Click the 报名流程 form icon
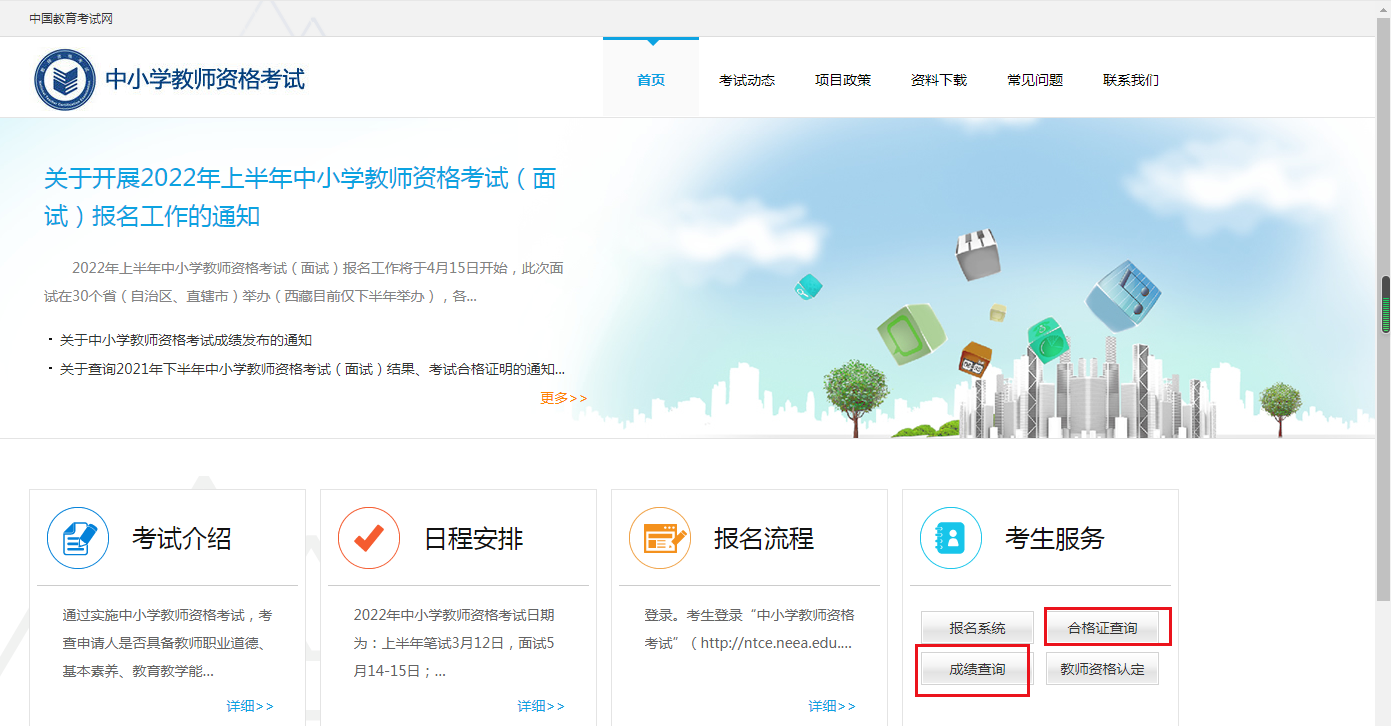Image resolution: width=1391 pixels, height=726 pixels. pyautogui.click(x=660, y=538)
